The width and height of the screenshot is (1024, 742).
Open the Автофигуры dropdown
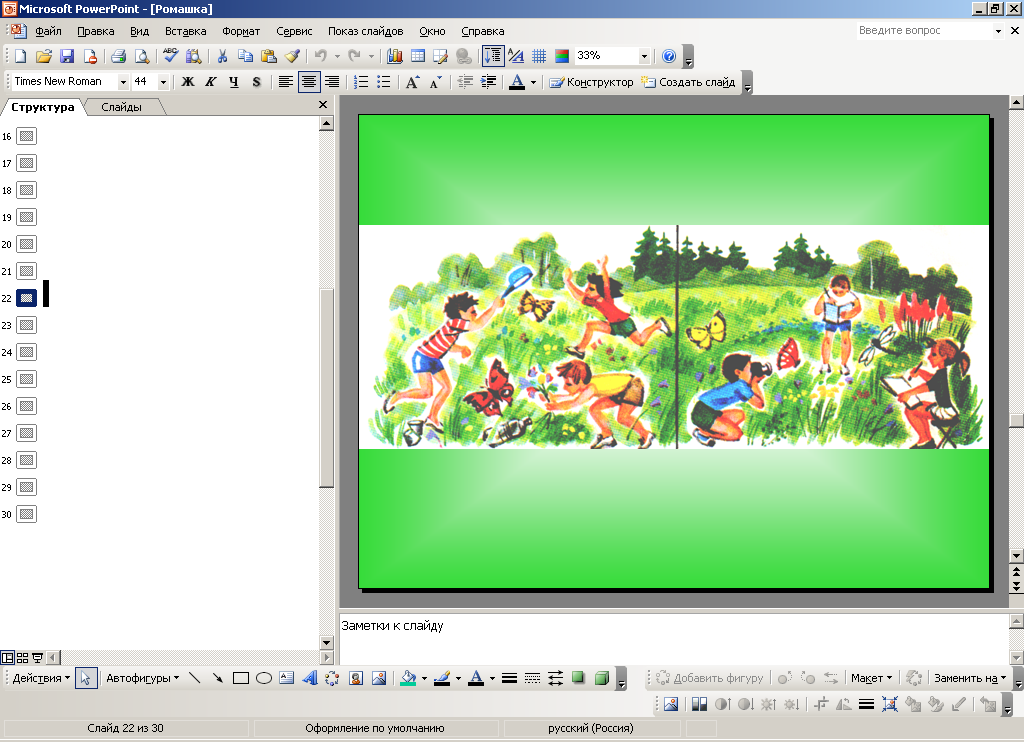(x=142, y=678)
